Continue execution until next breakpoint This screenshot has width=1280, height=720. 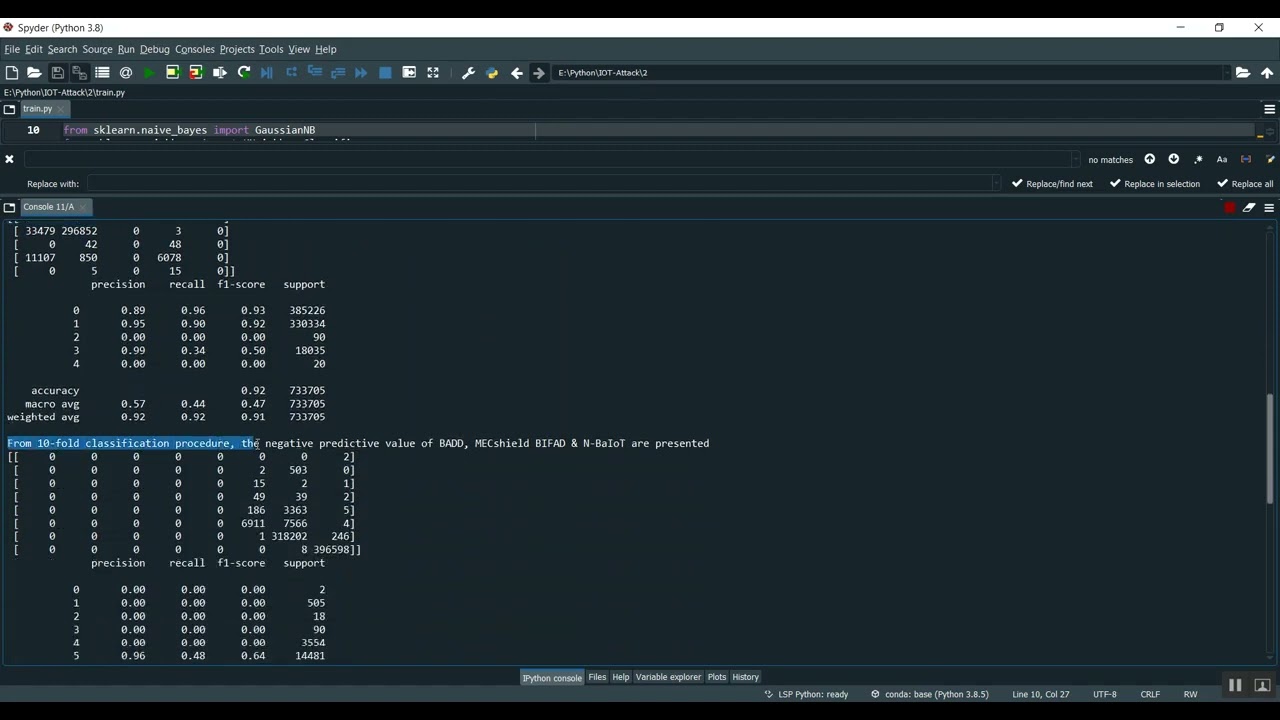click(x=361, y=73)
